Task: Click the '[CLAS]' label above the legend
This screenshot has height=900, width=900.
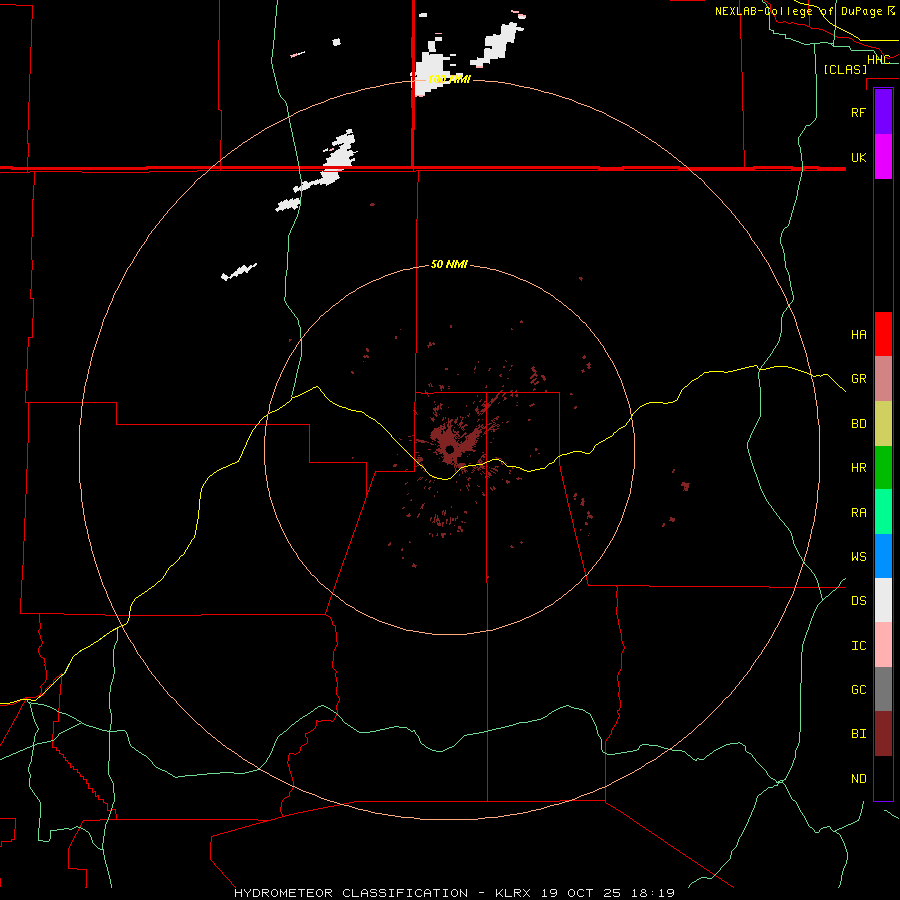Action: [845, 69]
